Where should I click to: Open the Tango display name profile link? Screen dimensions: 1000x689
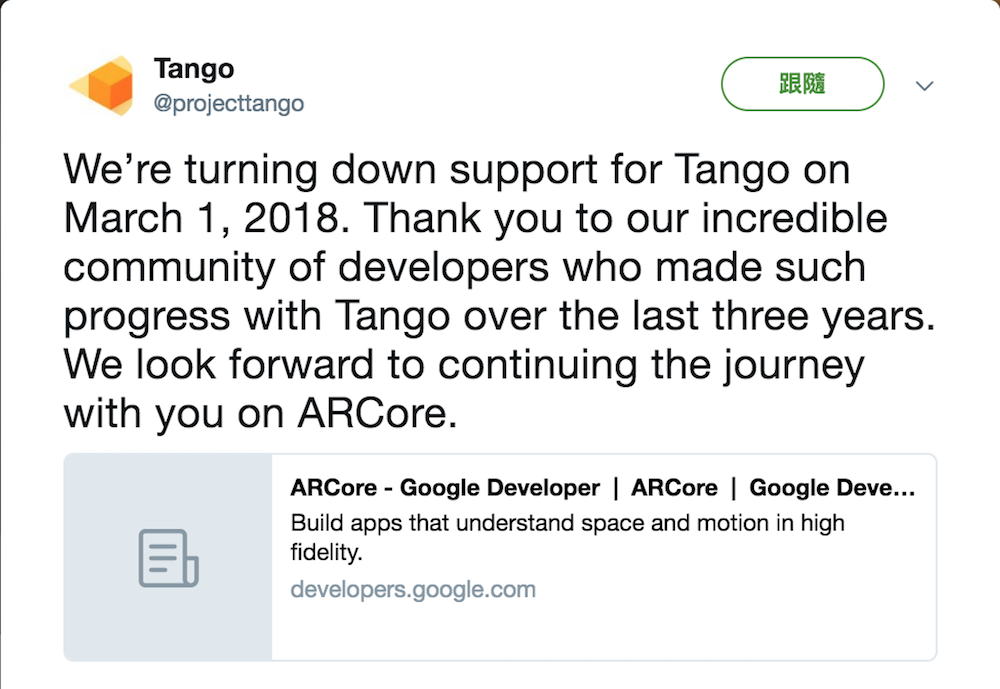194,69
